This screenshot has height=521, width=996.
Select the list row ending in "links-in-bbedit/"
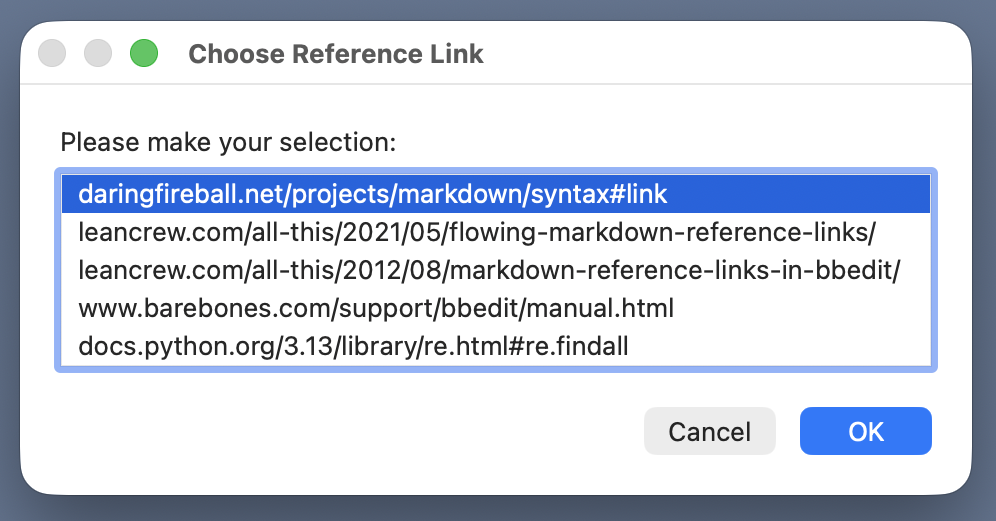tap(490, 271)
